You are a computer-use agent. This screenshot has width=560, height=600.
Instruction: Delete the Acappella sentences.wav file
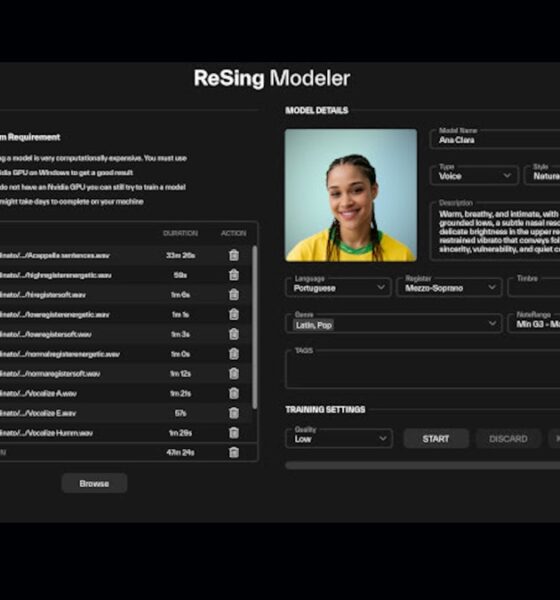(x=233, y=255)
